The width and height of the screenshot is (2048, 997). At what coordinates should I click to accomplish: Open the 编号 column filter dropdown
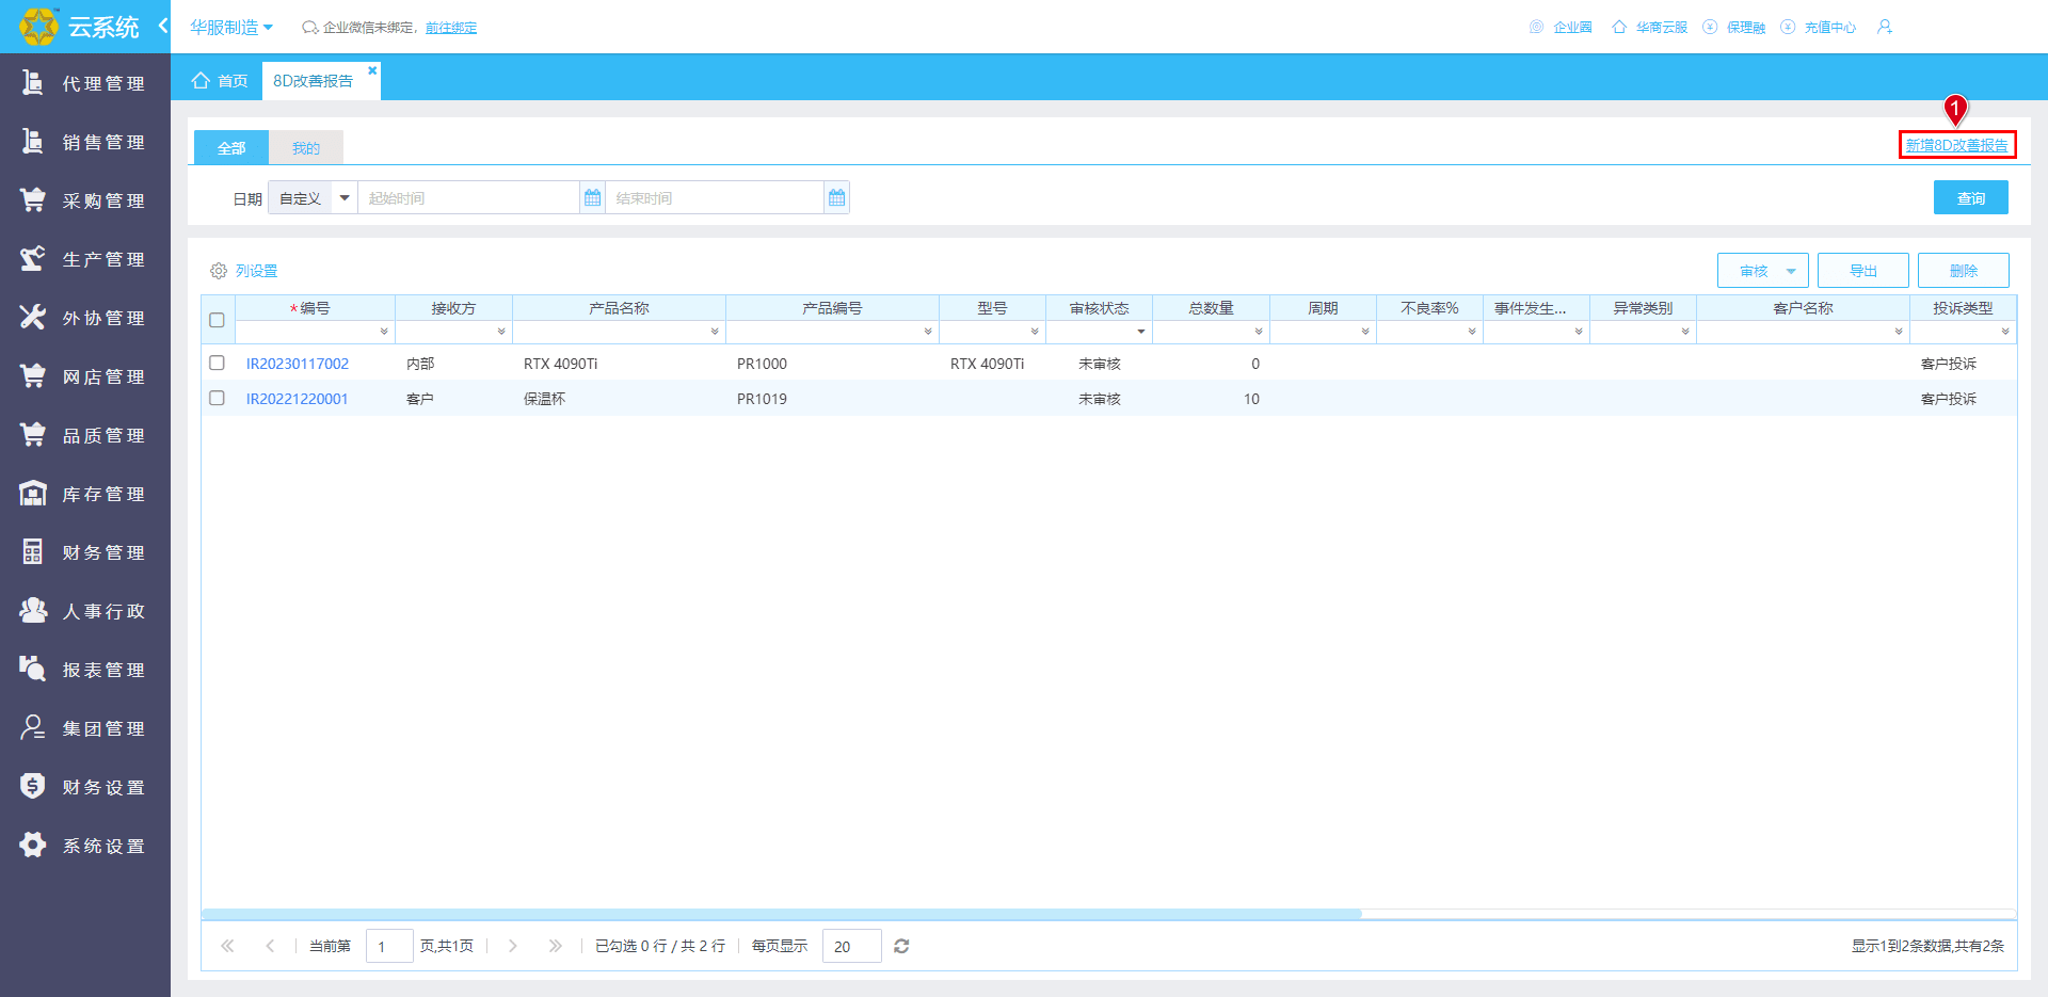384,332
